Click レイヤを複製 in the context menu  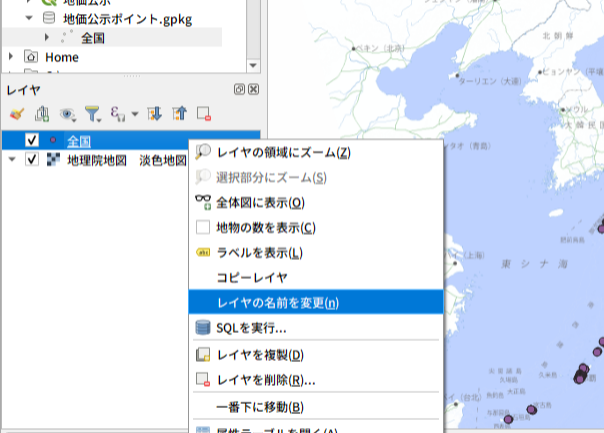[259, 355]
